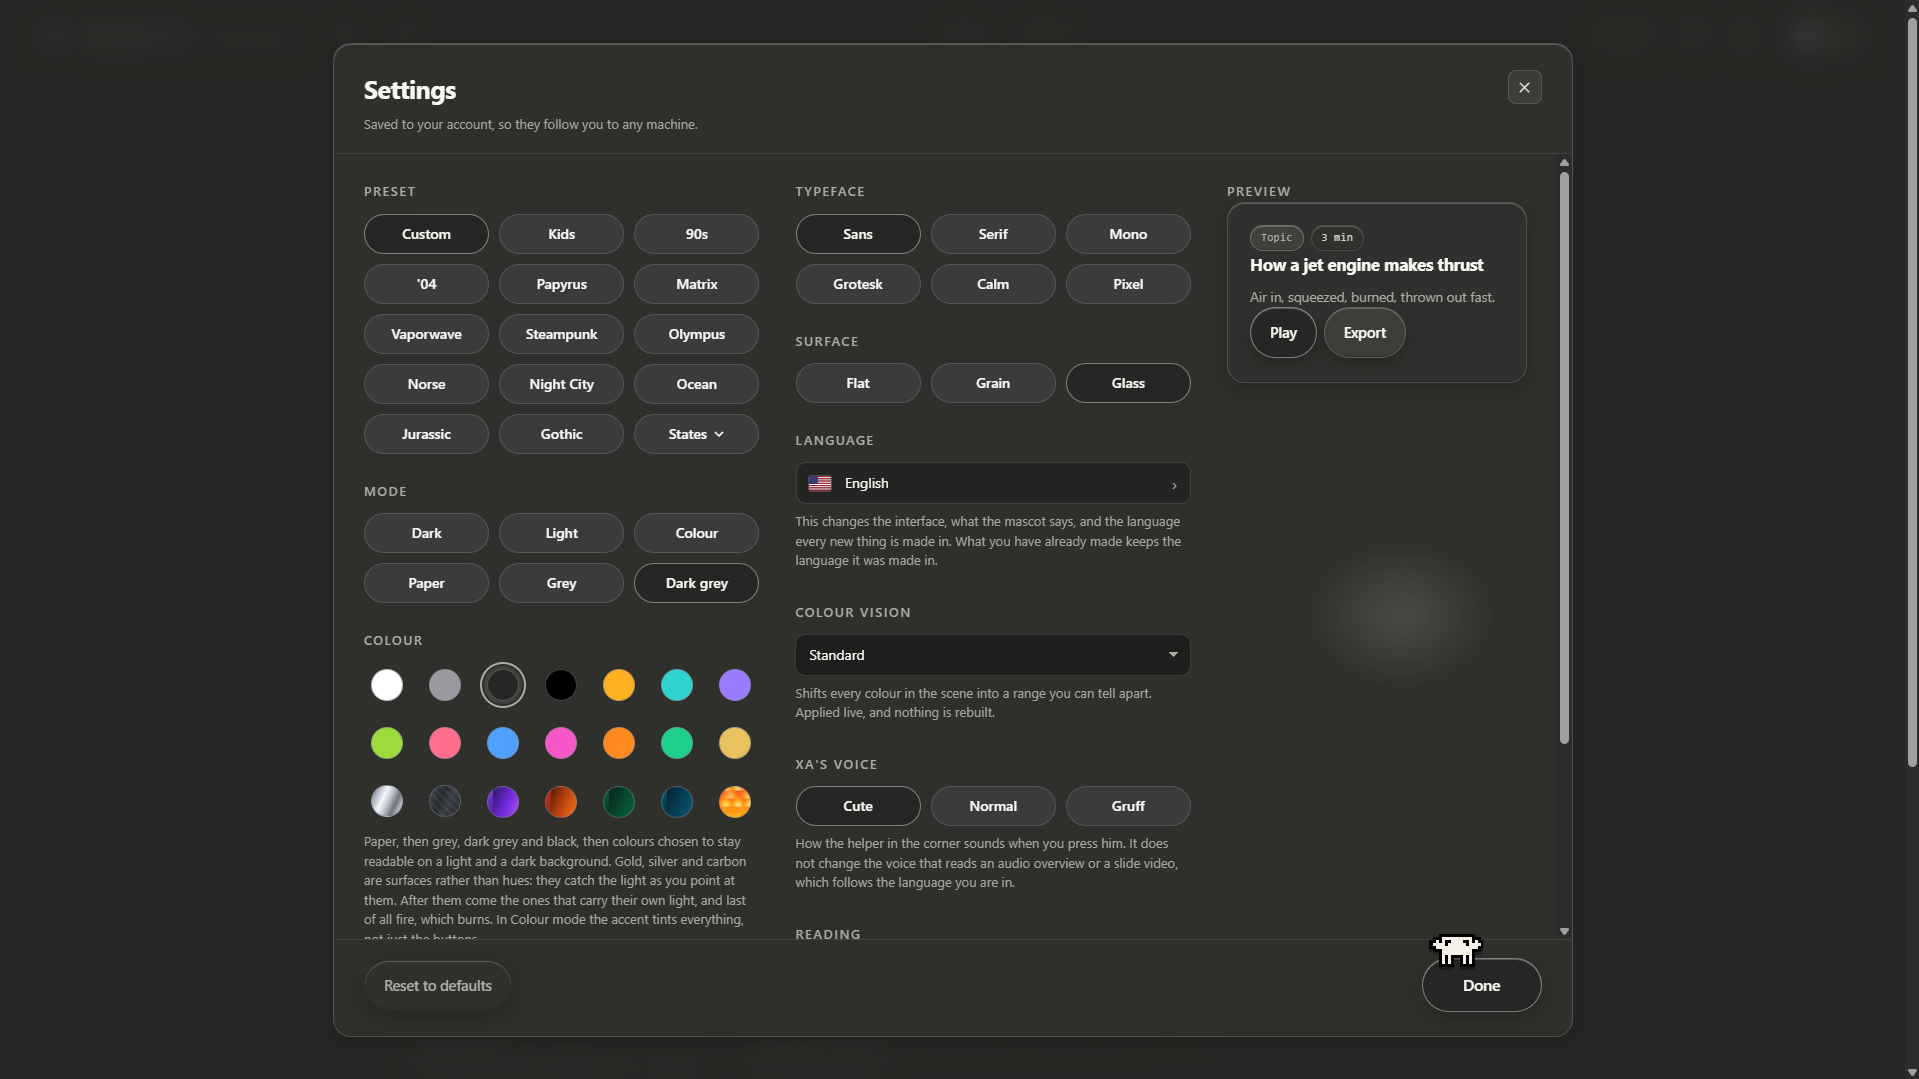Switch mode to Paper
1919x1079 pixels.
click(426, 583)
